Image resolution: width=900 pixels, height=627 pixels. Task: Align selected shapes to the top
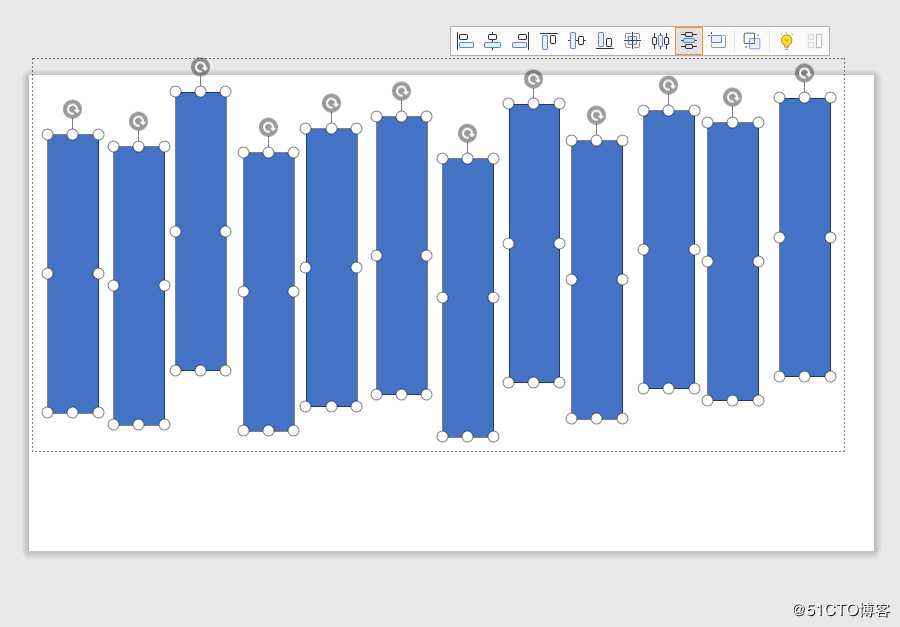coord(549,41)
